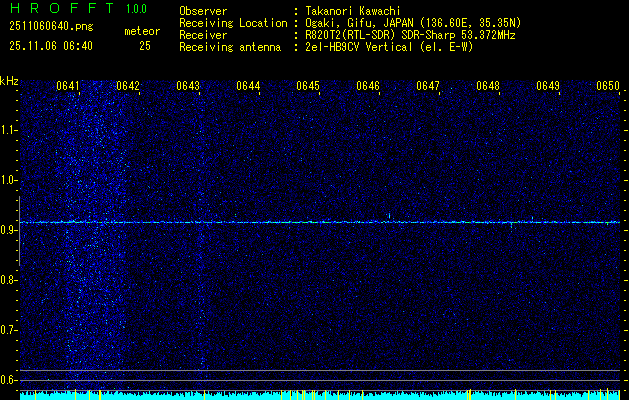Click the 0650 time marker
Screen dimensions: 629x400
608,86
